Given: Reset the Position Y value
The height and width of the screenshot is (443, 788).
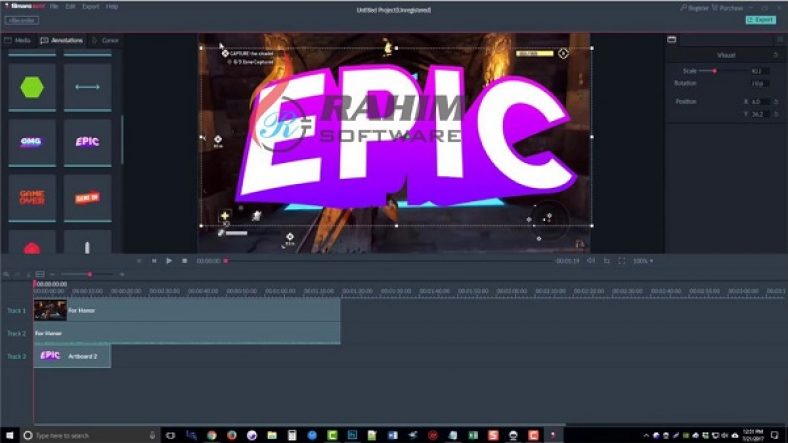Looking at the screenshot, I should [x=776, y=114].
